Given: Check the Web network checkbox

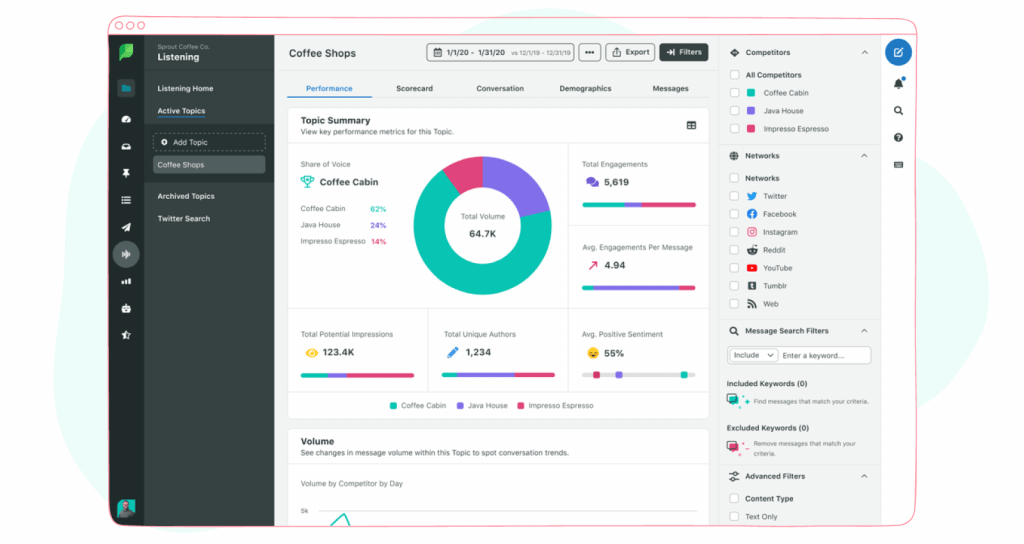Looking at the screenshot, I should tap(734, 304).
